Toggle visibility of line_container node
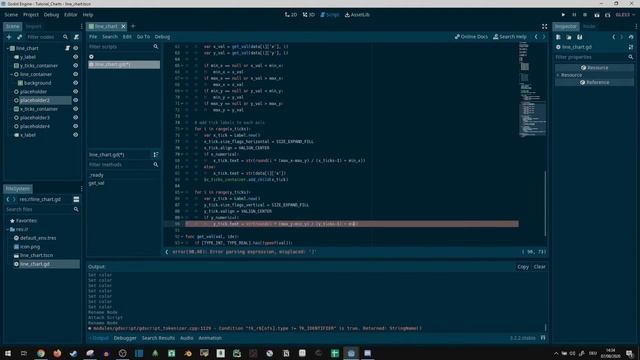 coord(76,74)
